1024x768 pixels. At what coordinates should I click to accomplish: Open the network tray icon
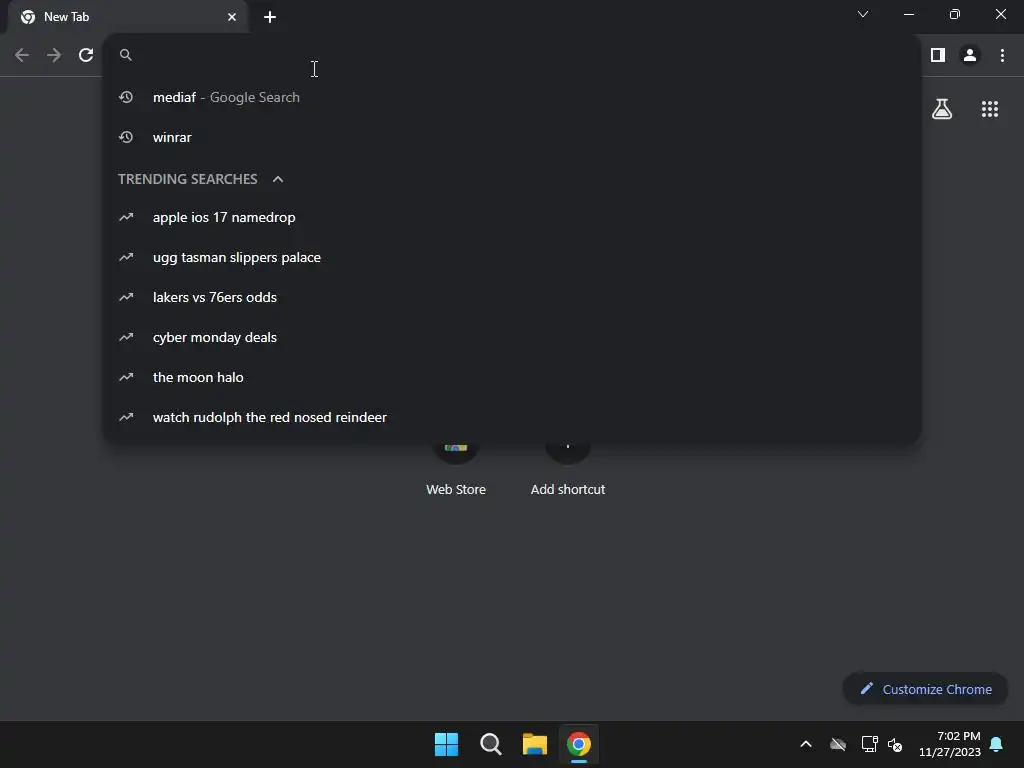[x=869, y=744]
